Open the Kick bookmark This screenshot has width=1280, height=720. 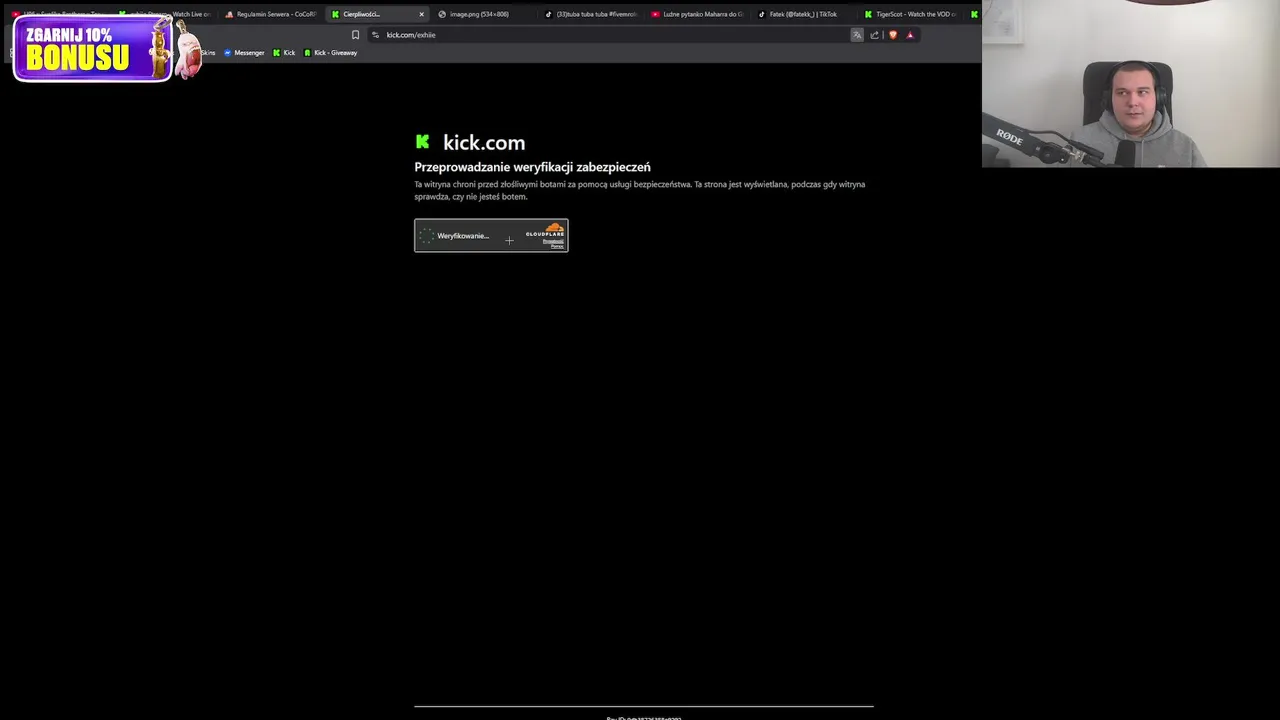(284, 53)
